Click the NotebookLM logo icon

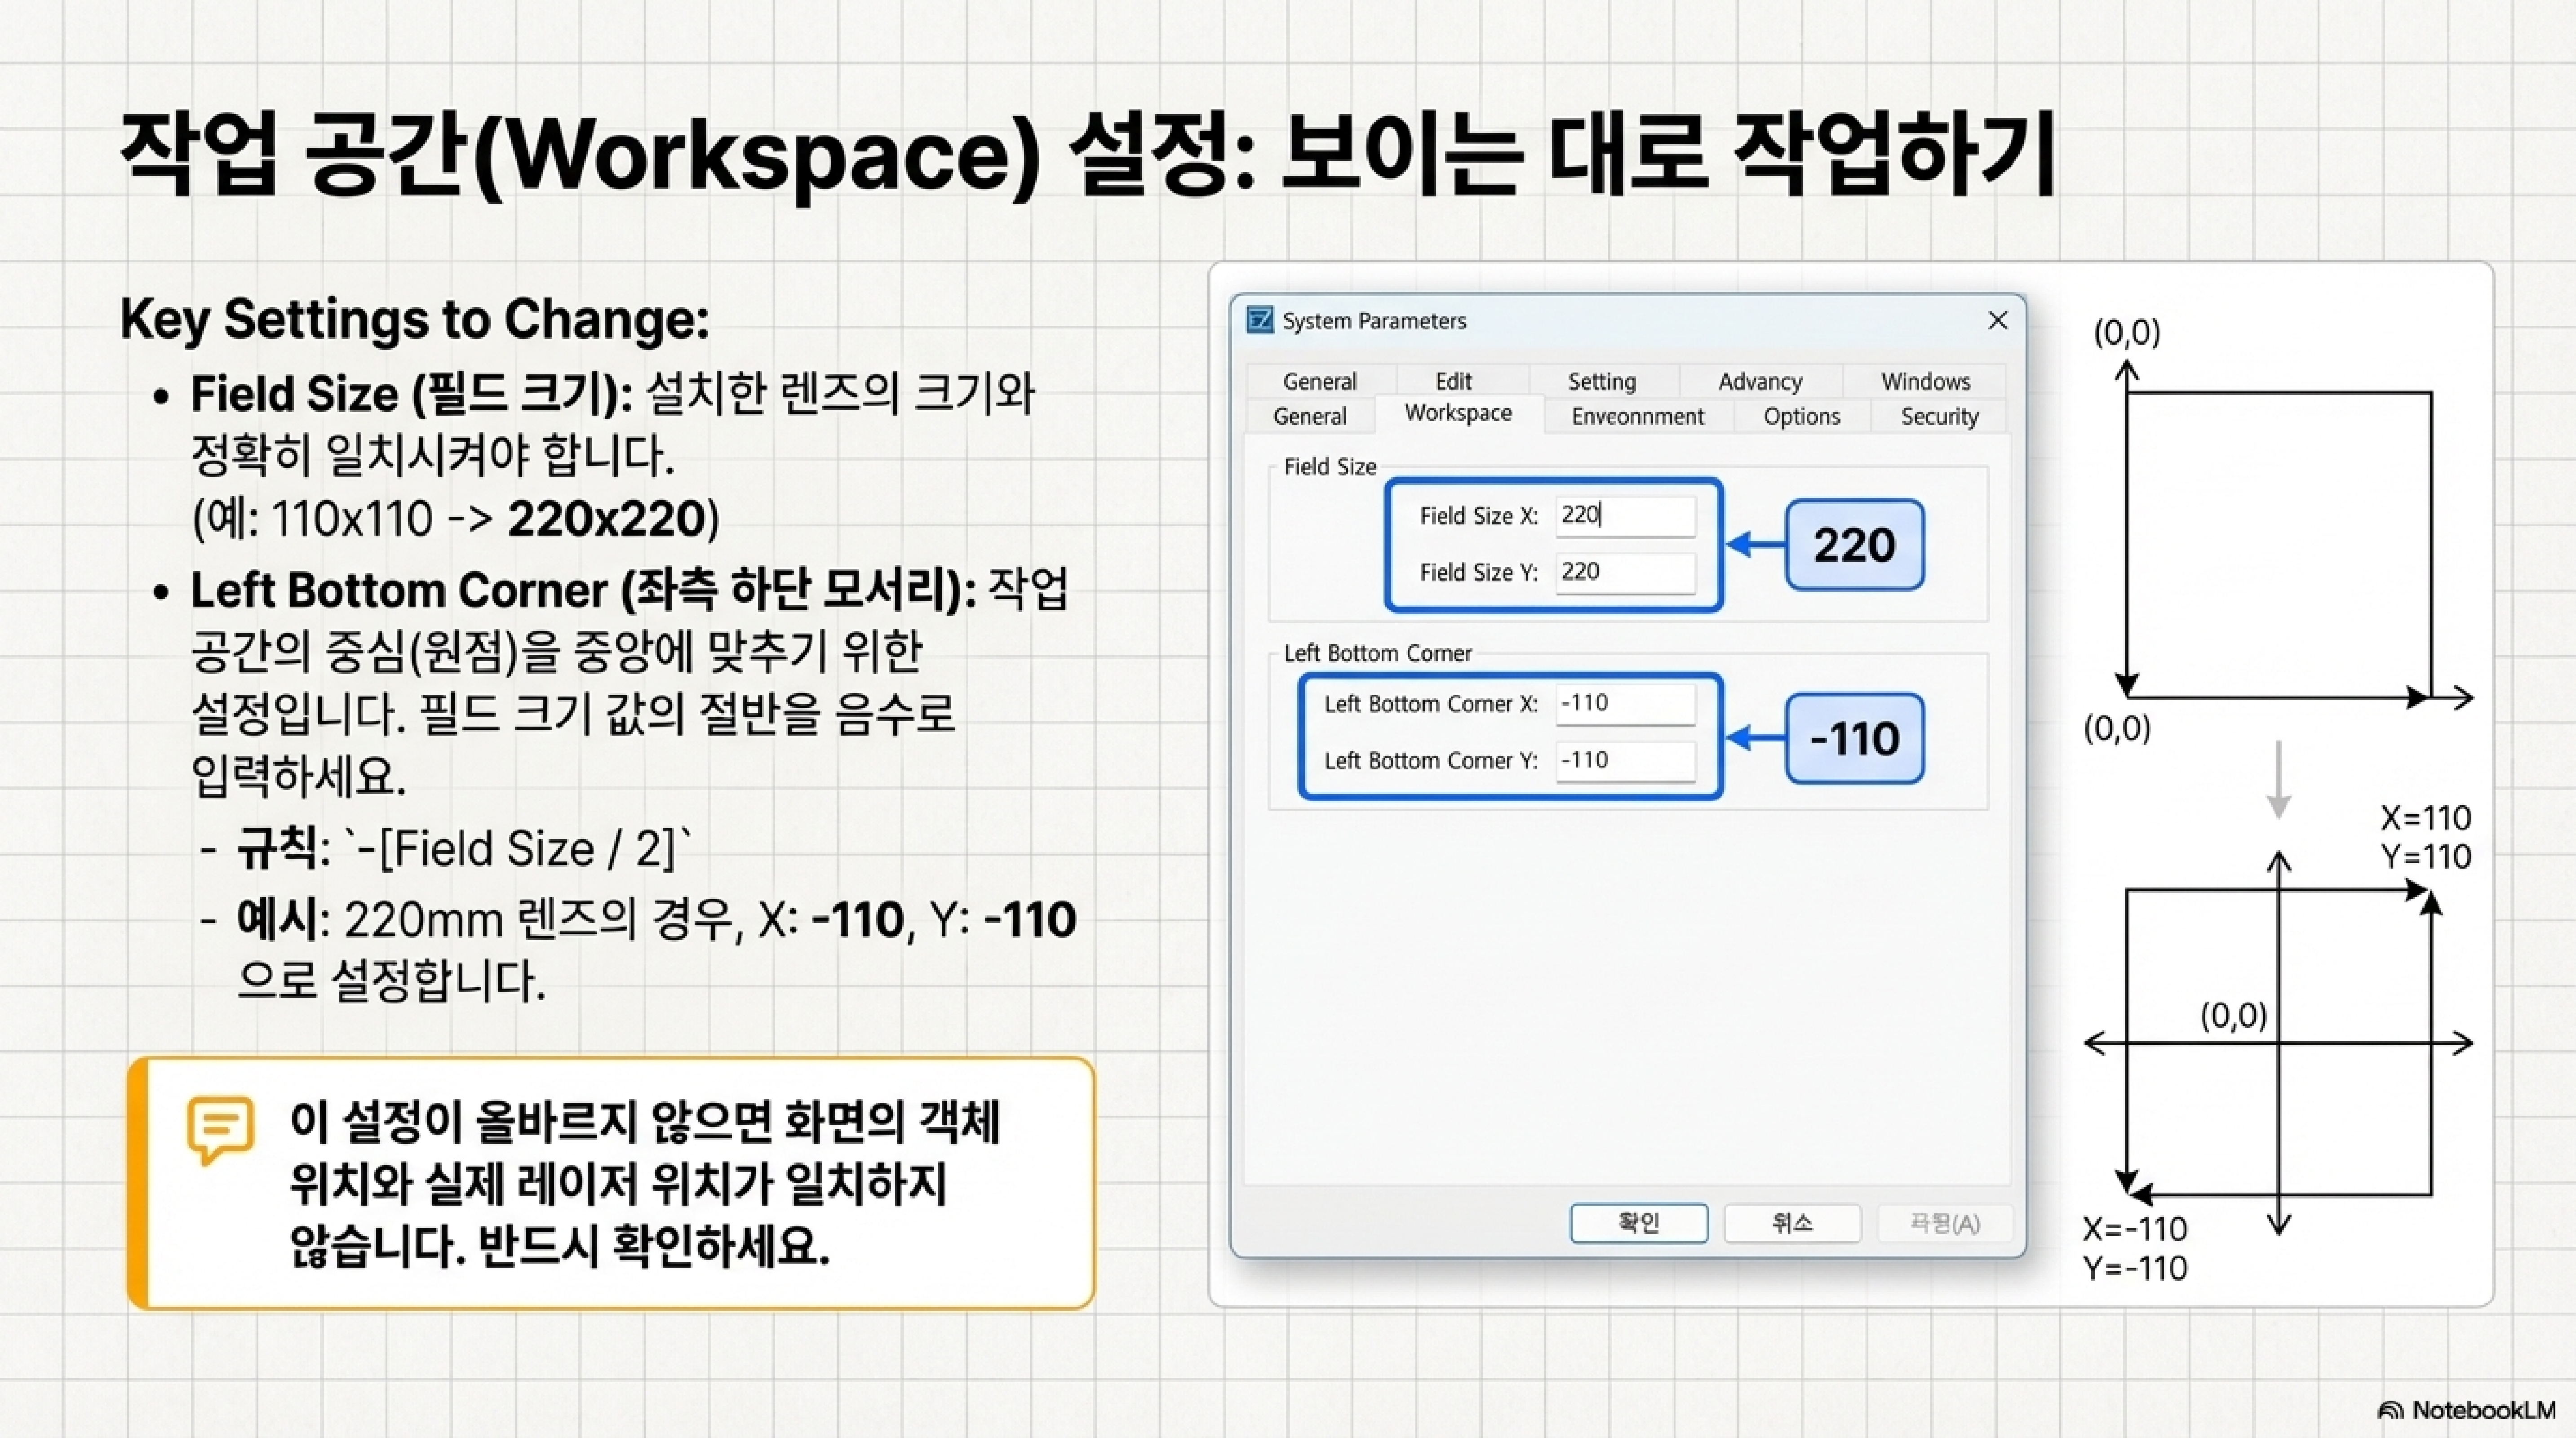coord(2390,1411)
